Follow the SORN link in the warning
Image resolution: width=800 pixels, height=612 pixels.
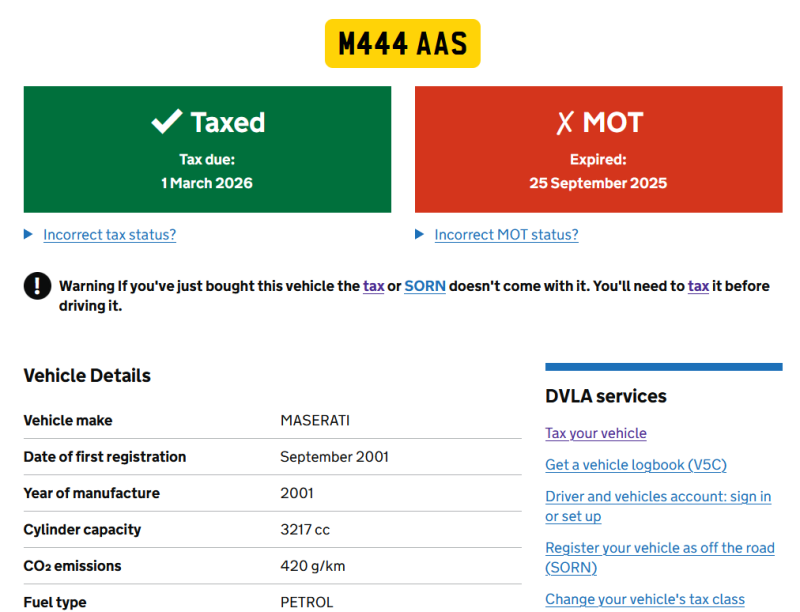point(425,286)
